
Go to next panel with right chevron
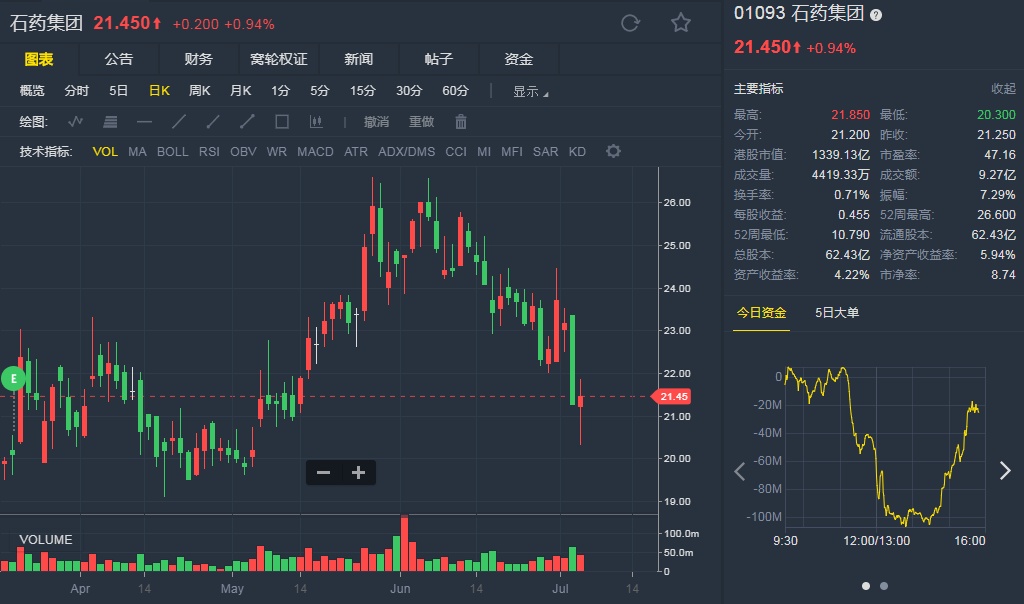tap(1005, 471)
